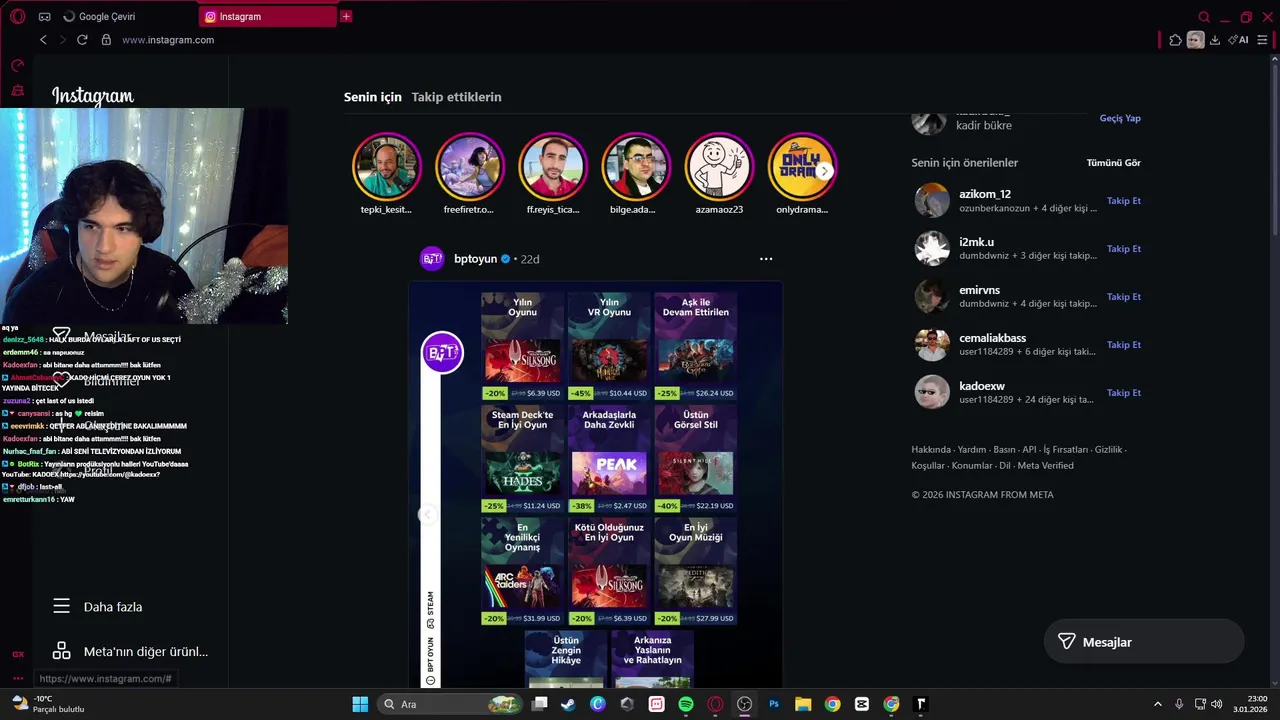Image resolution: width=1280 pixels, height=720 pixels.
Task: Open the tepki_kesit story
Action: point(386,168)
